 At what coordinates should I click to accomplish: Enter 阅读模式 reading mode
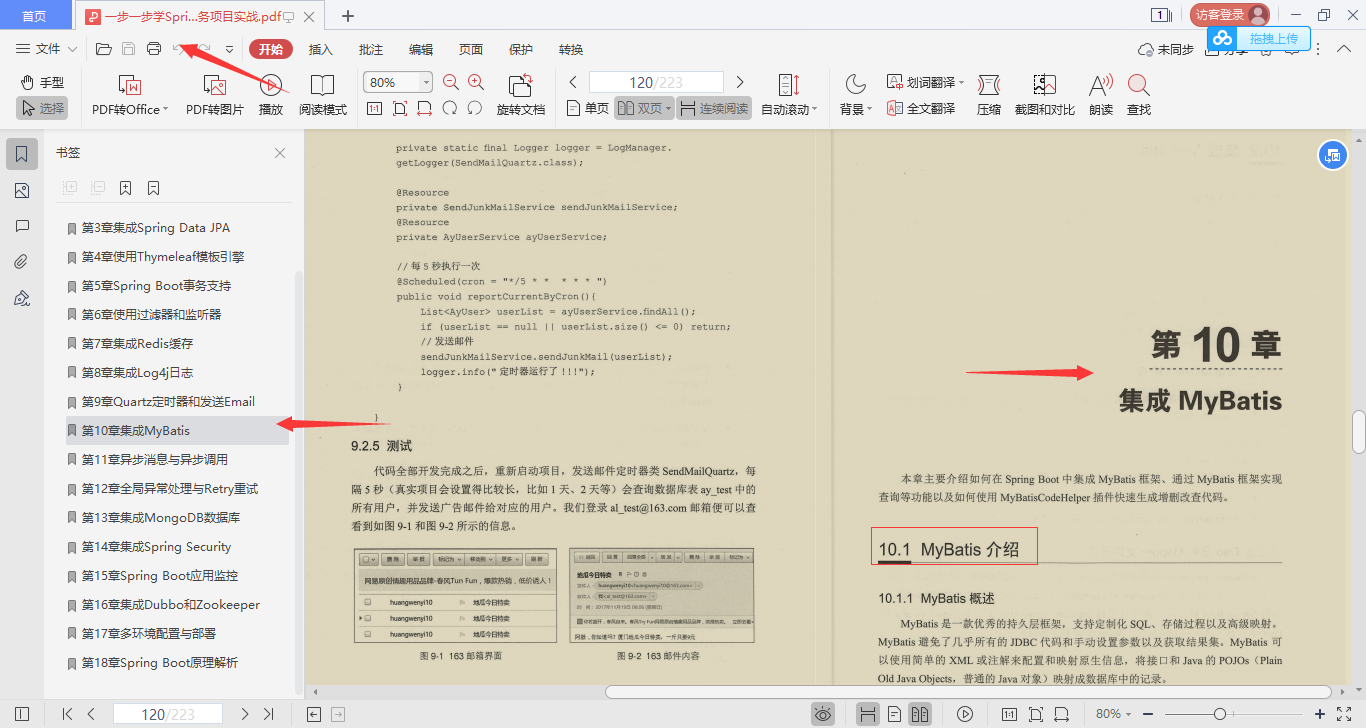click(x=323, y=96)
